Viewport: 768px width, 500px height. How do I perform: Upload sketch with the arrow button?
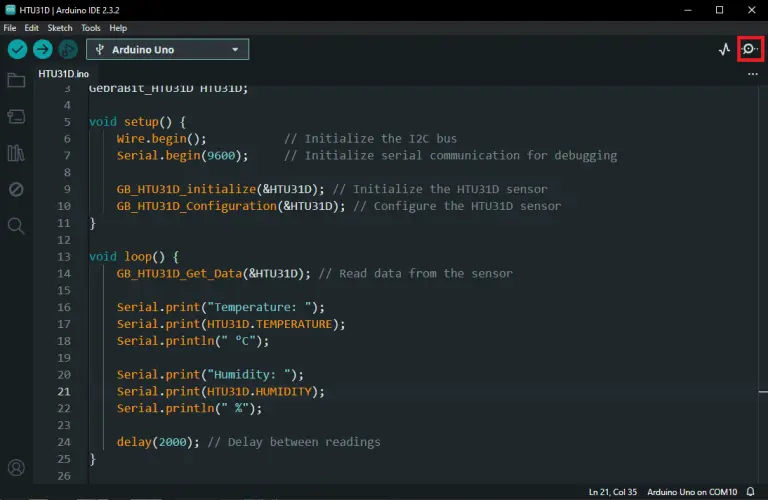[43, 49]
